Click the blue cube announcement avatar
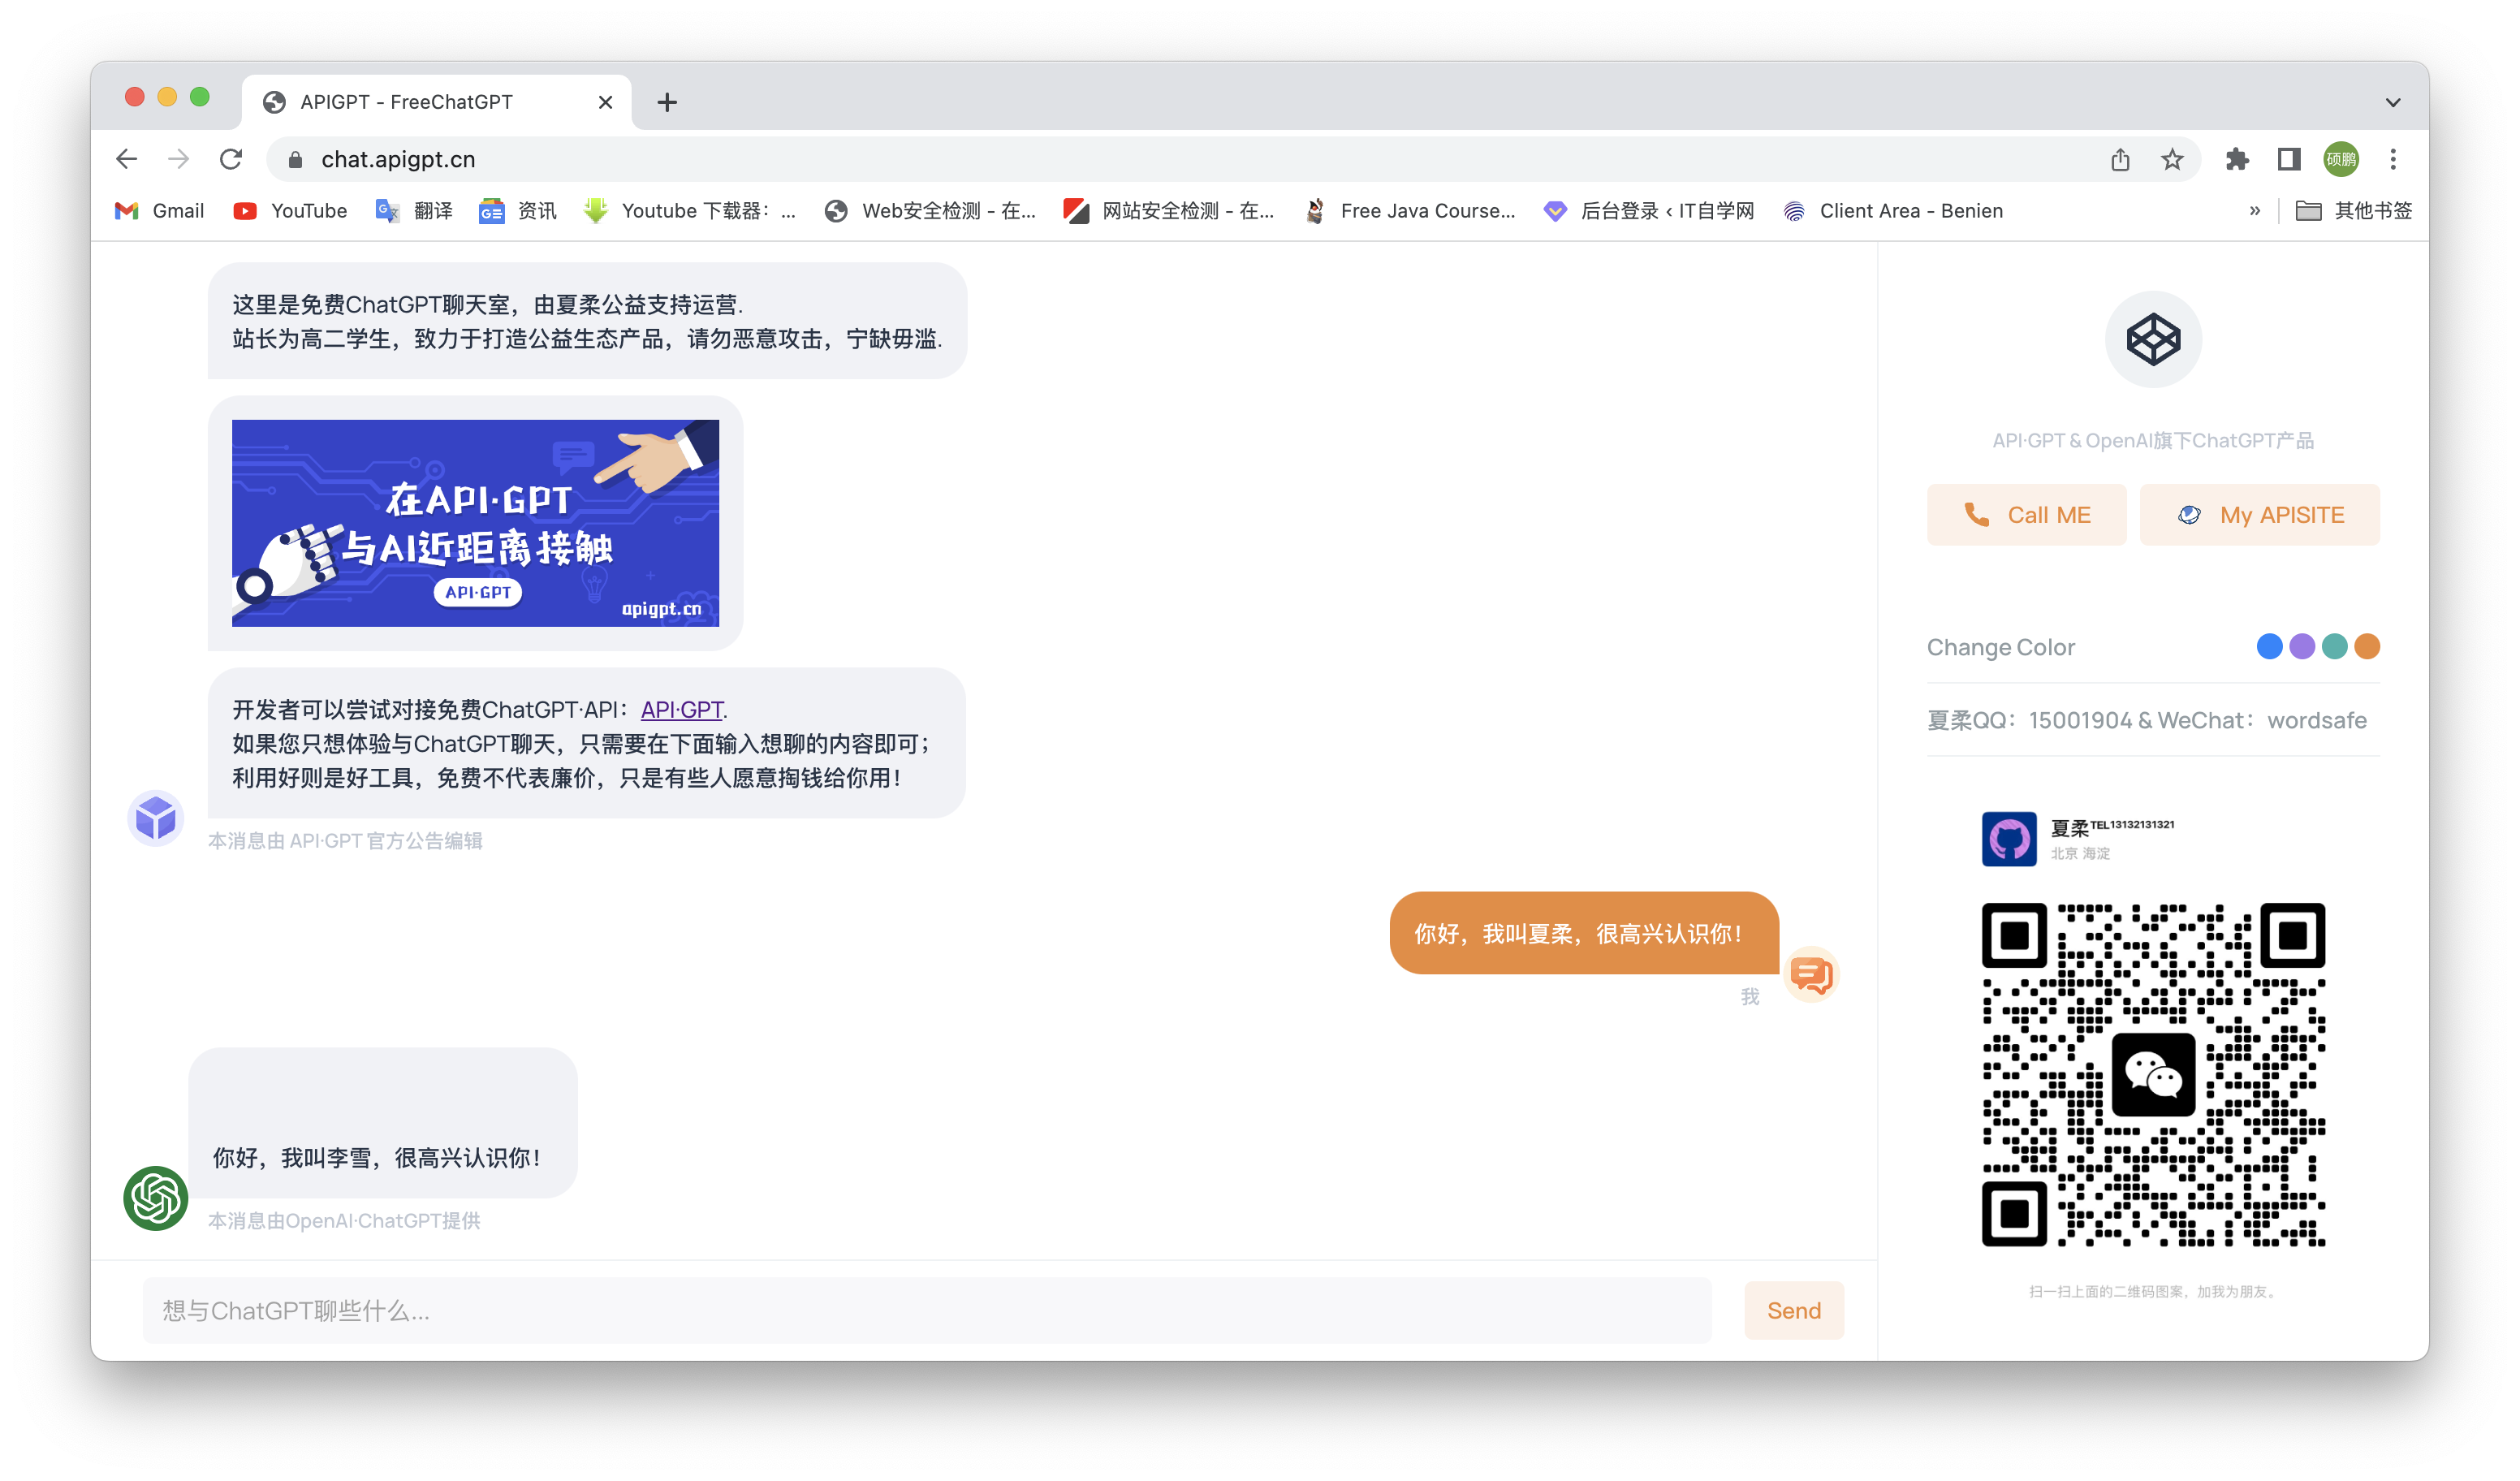2520x1481 pixels. click(156, 819)
